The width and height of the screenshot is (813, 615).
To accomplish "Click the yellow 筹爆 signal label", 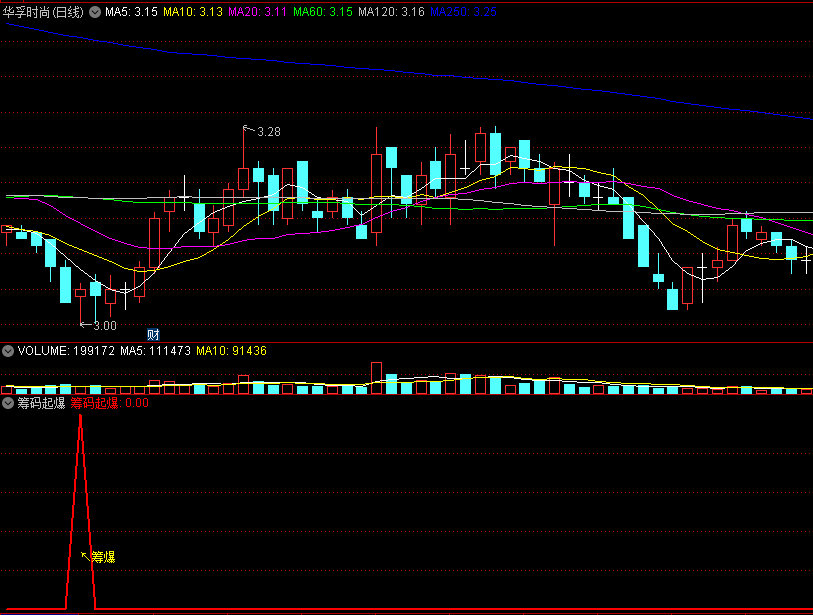I will (x=103, y=557).
